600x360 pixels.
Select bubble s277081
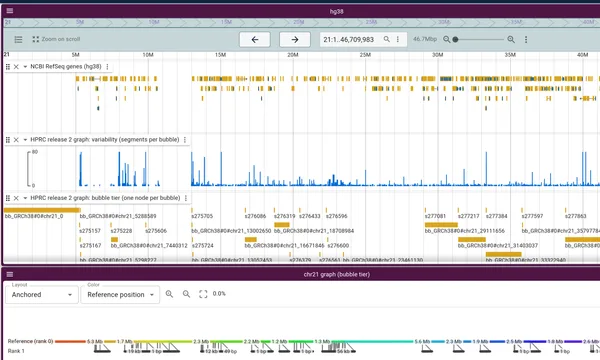pyautogui.click(x=435, y=216)
